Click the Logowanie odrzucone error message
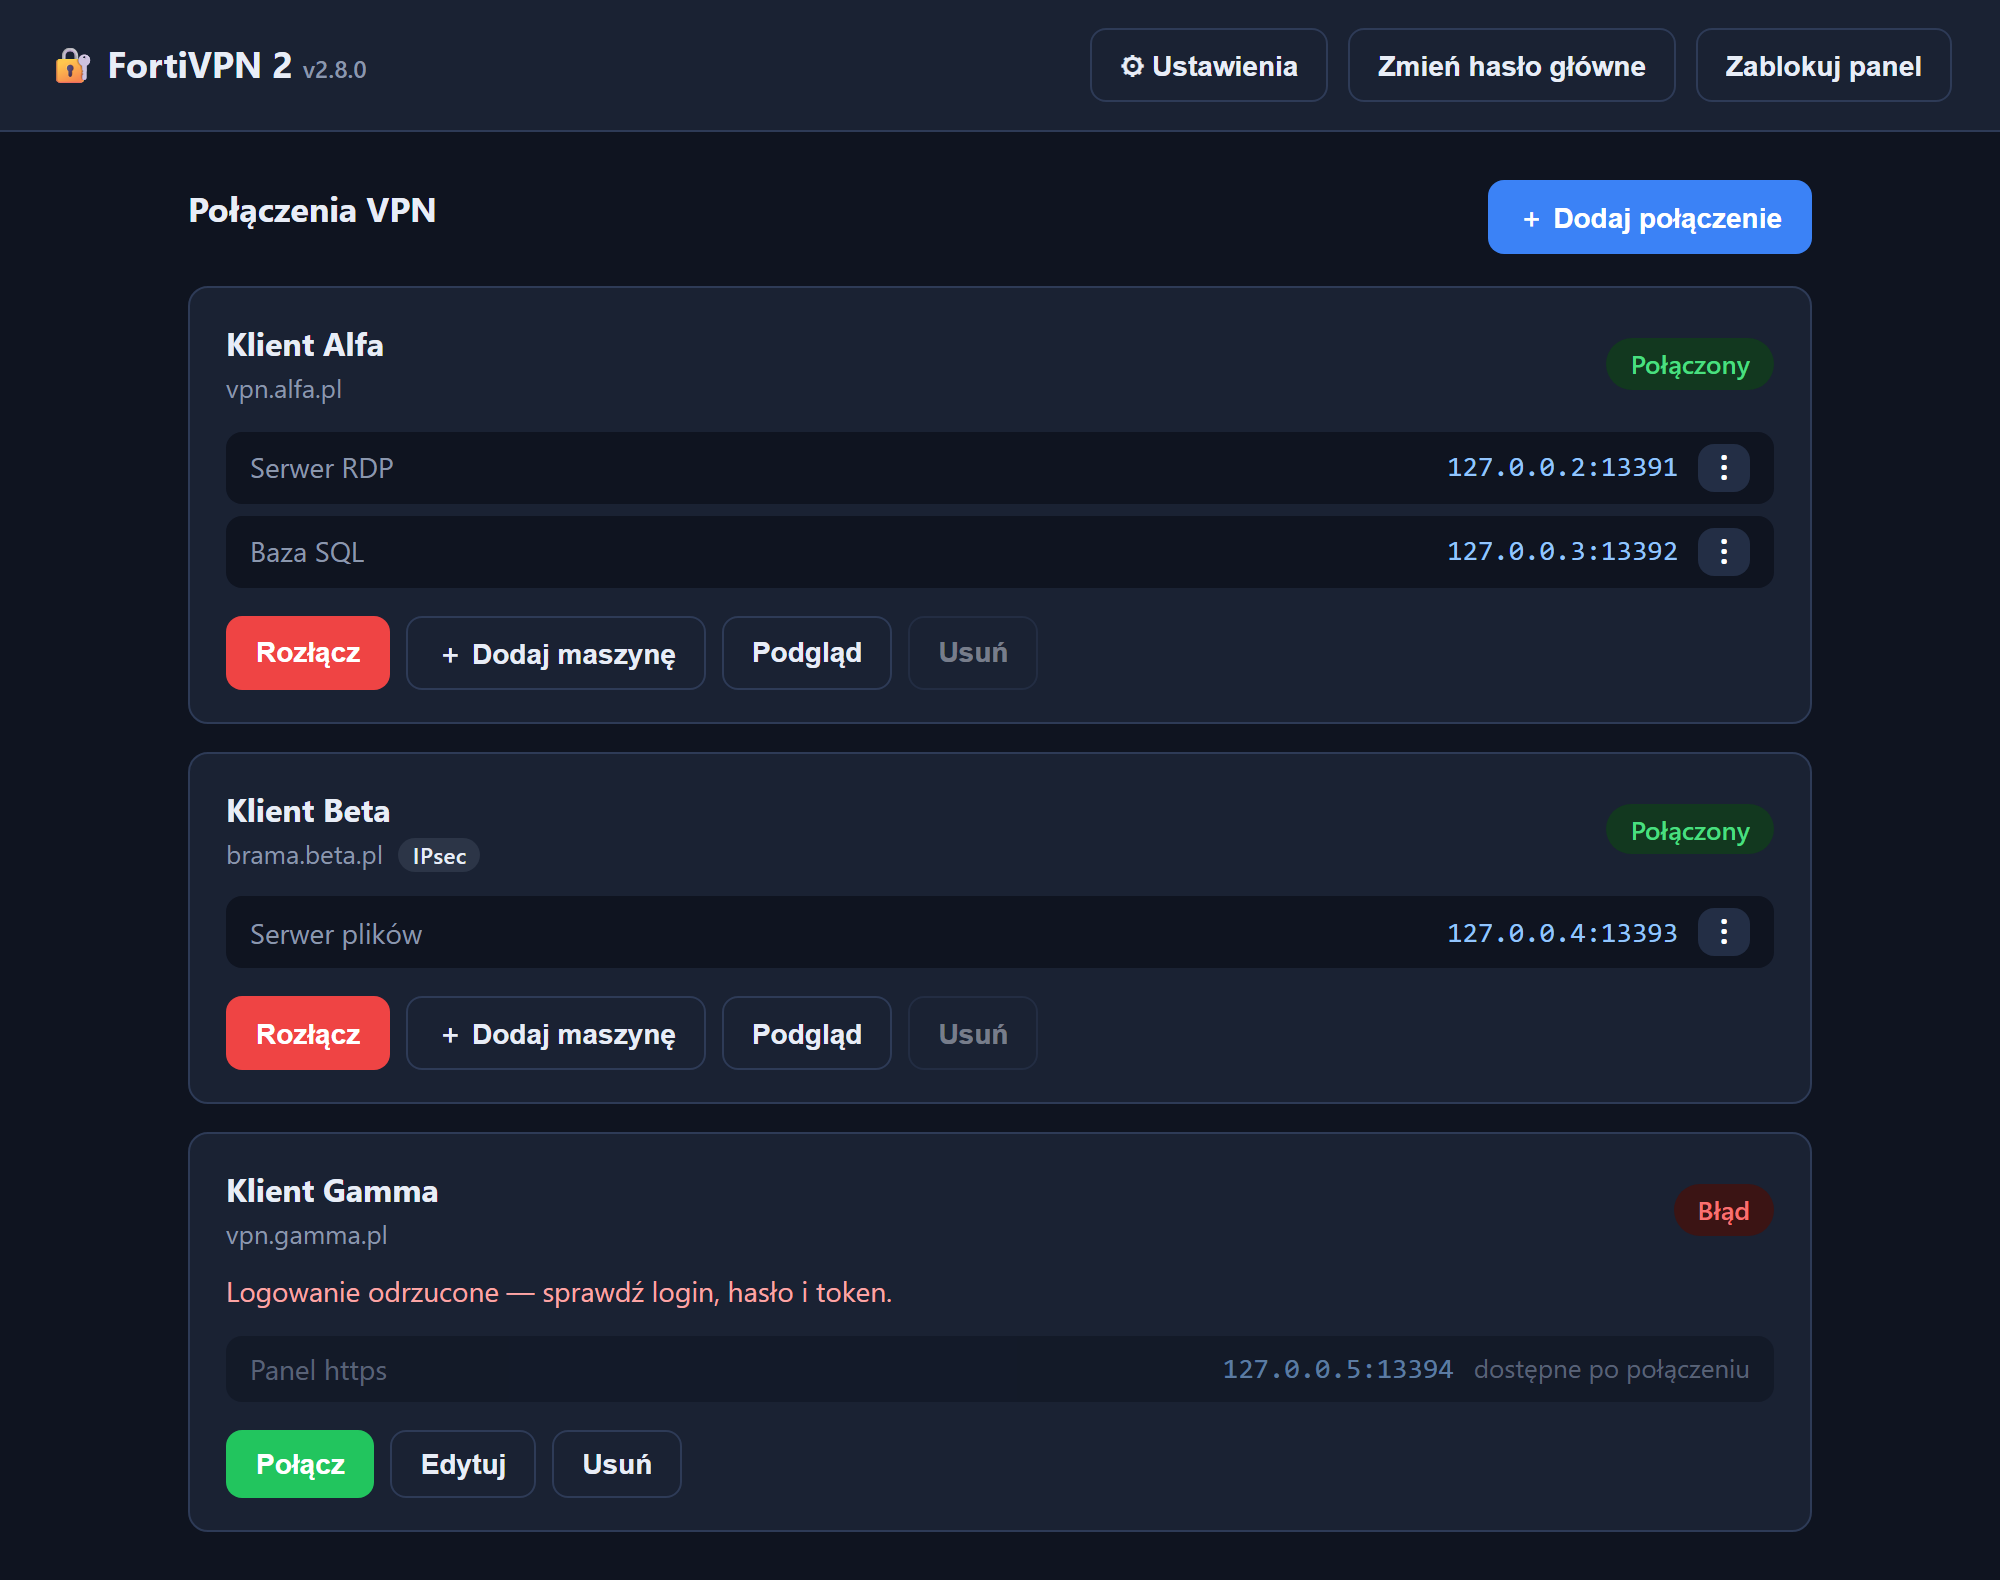Screen dimensions: 2000x1580 coord(559,1292)
